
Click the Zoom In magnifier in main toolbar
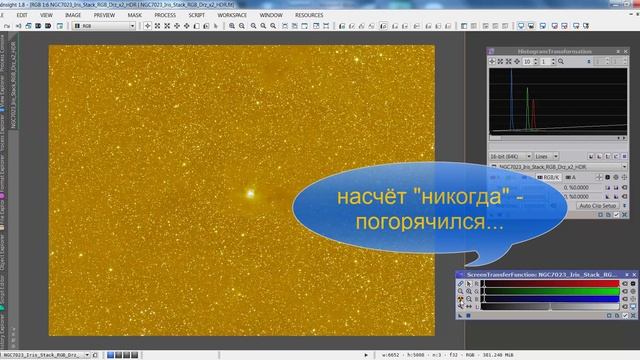pos(232,26)
